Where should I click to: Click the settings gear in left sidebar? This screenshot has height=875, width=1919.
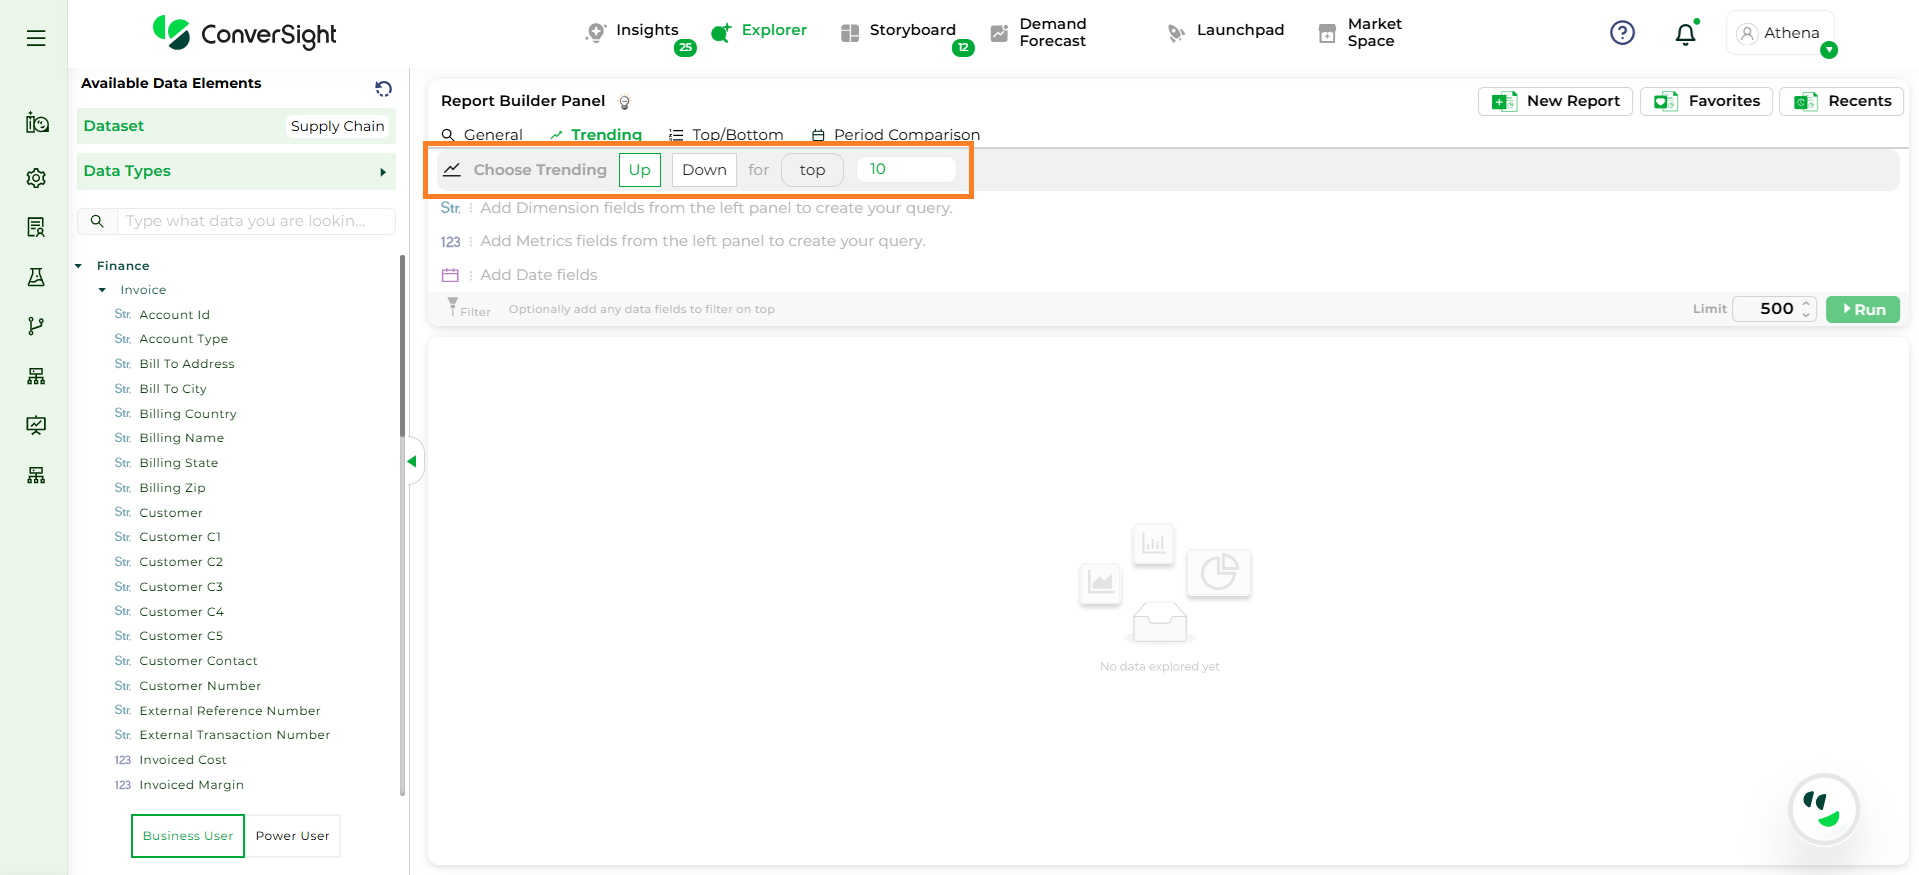pyautogui.click(x=36, y=178)
